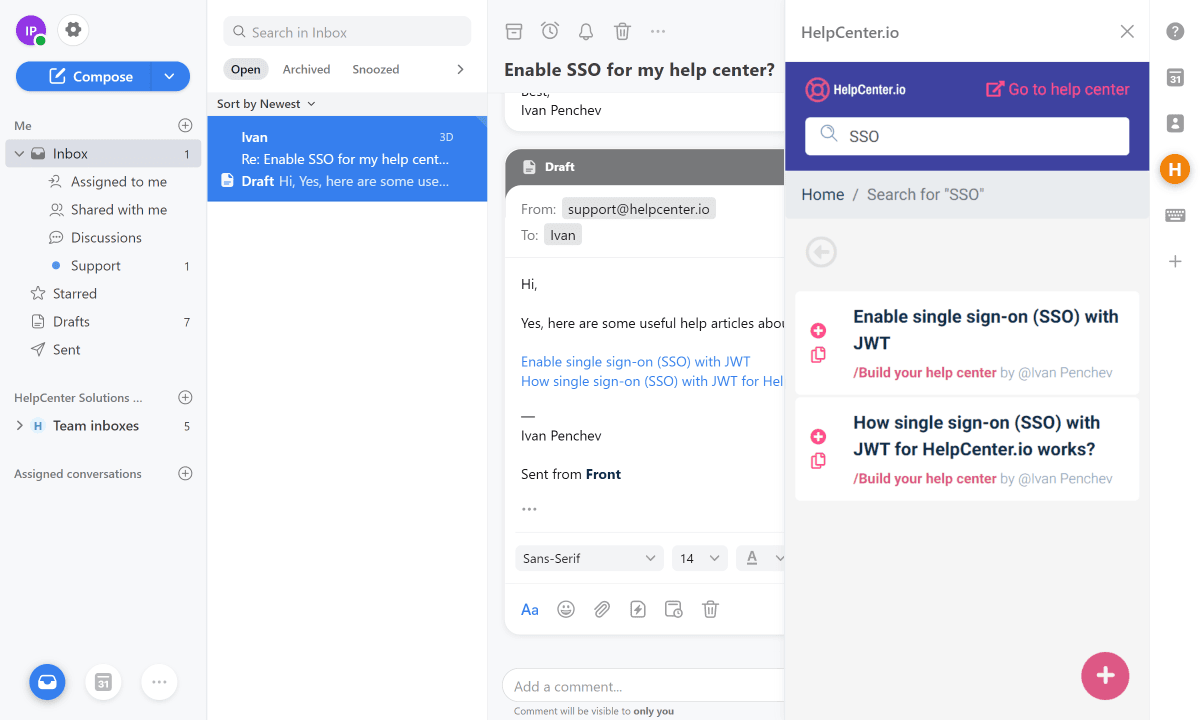This screenshot has width=1200, height=720.
Task: Insert How single sign-on article with plus
Action: (818, 437)
